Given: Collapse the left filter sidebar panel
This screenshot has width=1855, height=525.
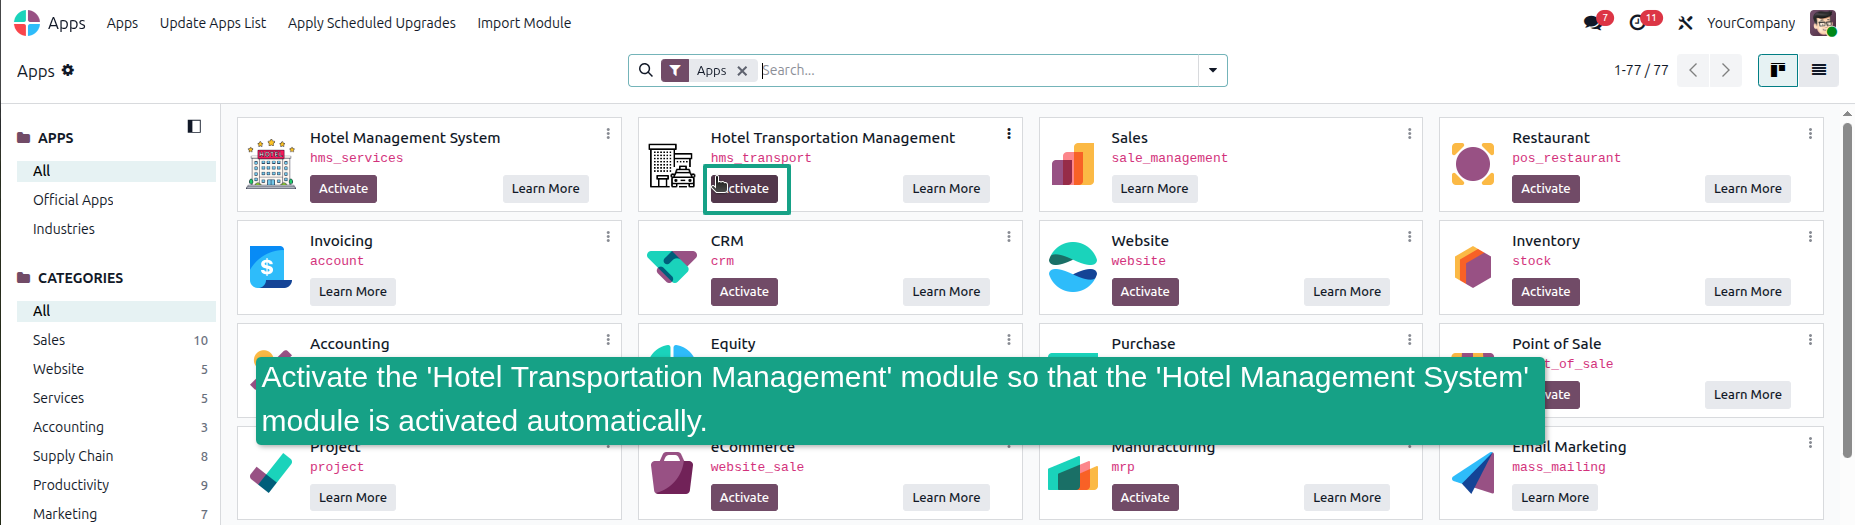Looking at the screenshot, I should point(194,126).
